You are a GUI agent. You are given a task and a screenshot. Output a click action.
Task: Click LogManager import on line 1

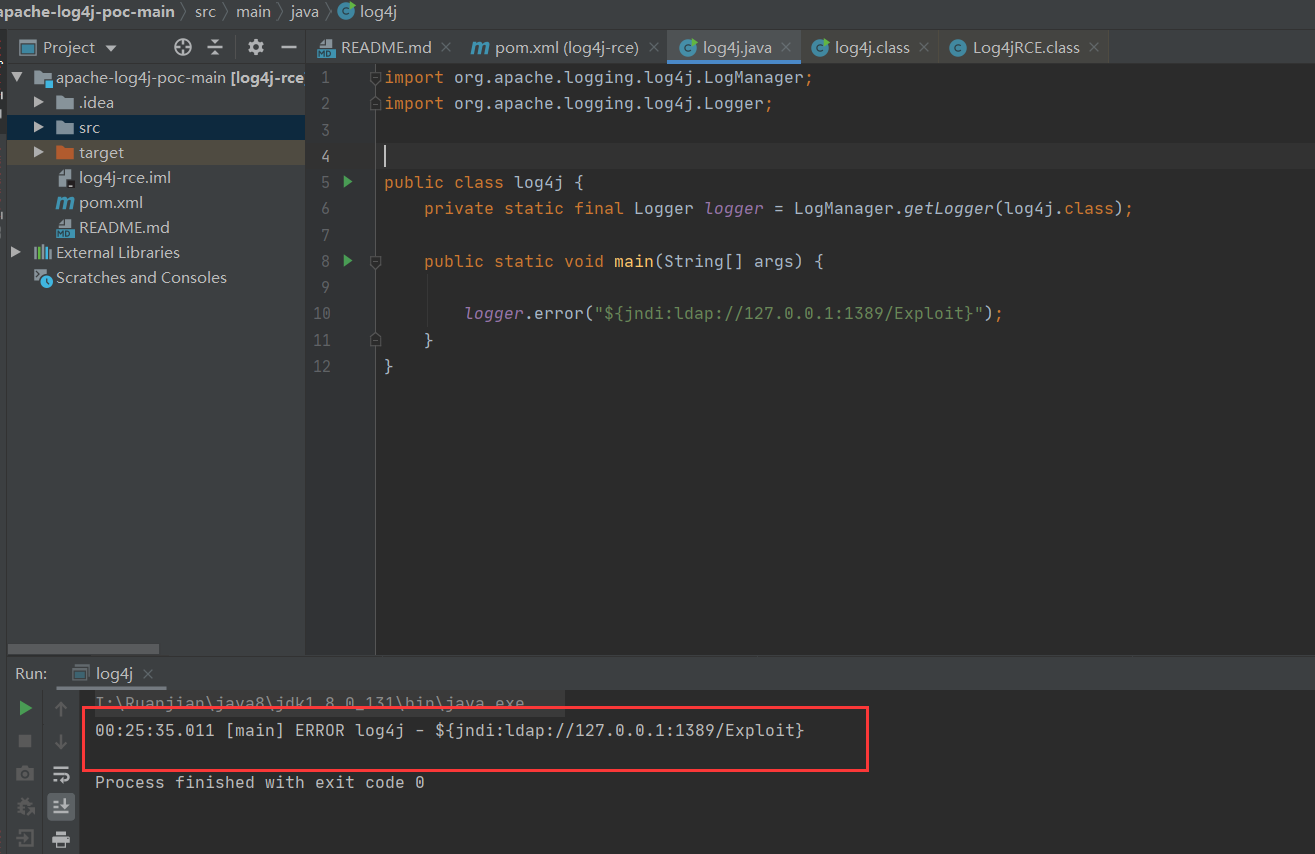coord(753,77)
